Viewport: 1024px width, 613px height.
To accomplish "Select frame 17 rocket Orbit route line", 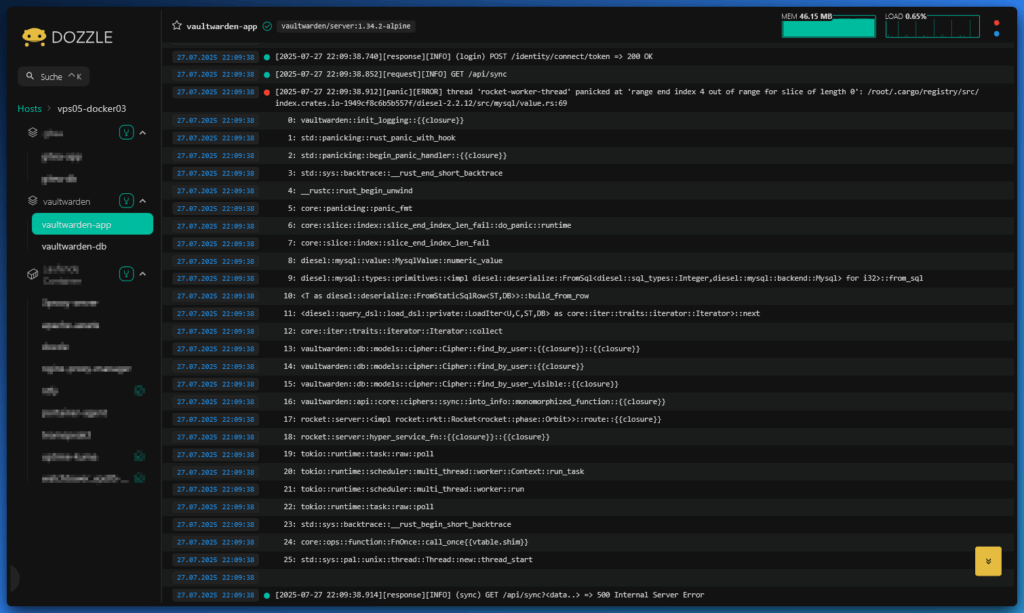I will (x=472, y=419).
